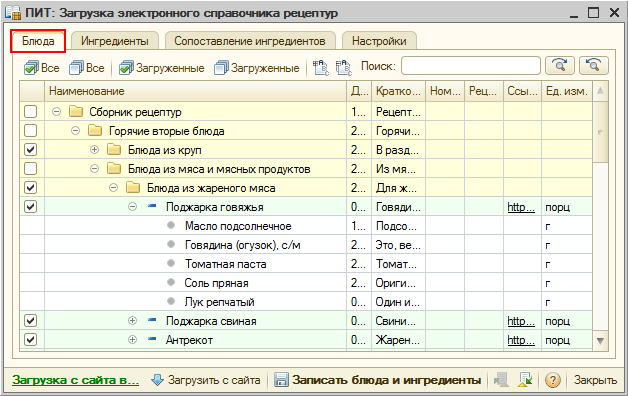Toggle checkbox for Горячие вторые блюда
The width and height of the screenshot is (628, 396).
click(30, 131)
